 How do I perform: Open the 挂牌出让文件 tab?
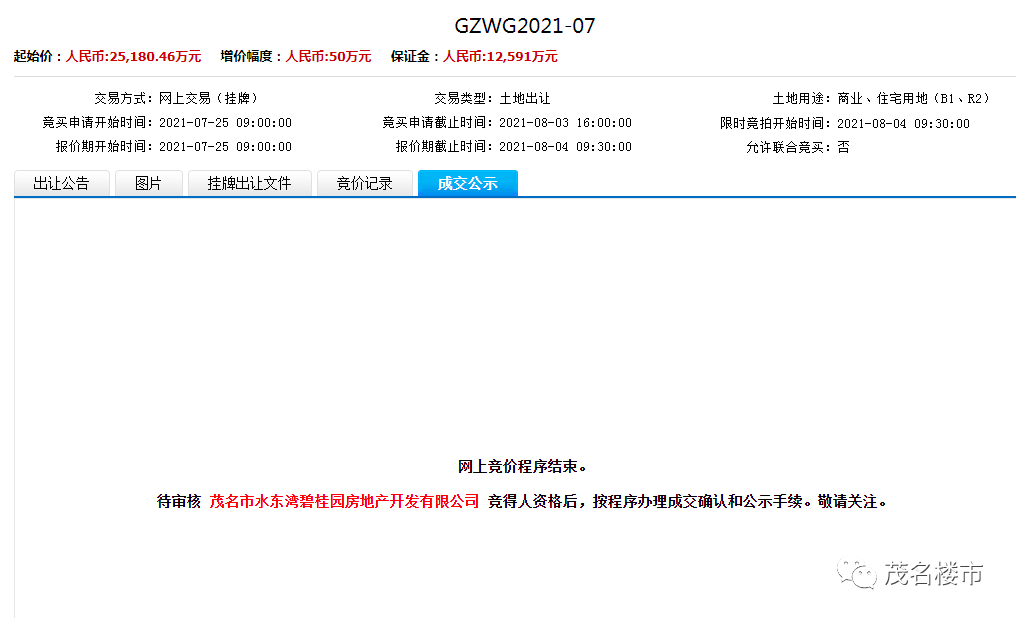click(249, 183)
